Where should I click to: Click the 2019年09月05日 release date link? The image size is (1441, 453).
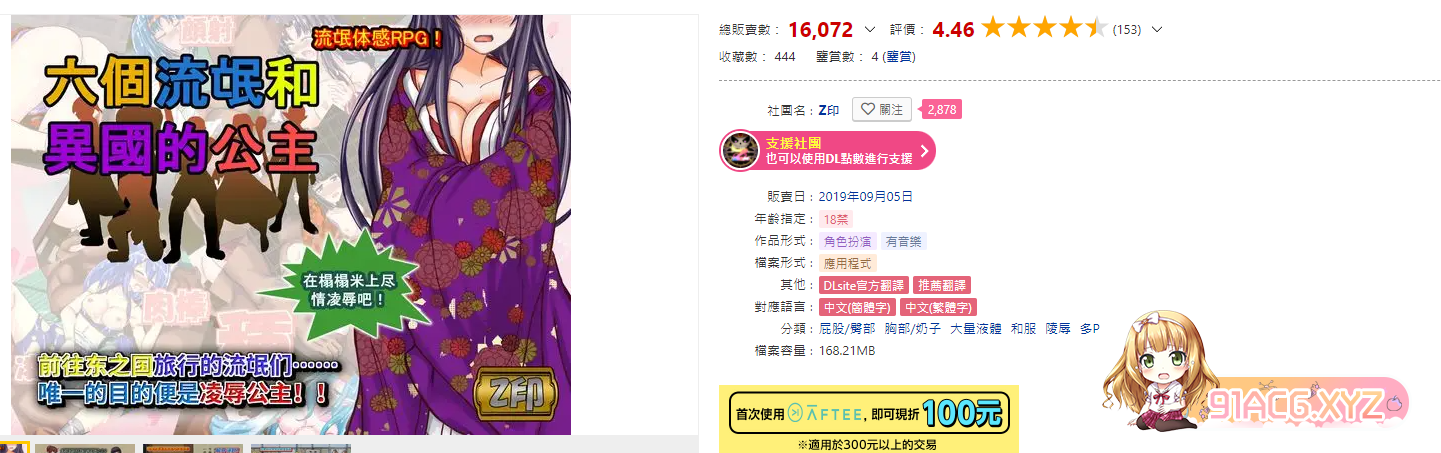pyautogui.click(x=865, y=196)
